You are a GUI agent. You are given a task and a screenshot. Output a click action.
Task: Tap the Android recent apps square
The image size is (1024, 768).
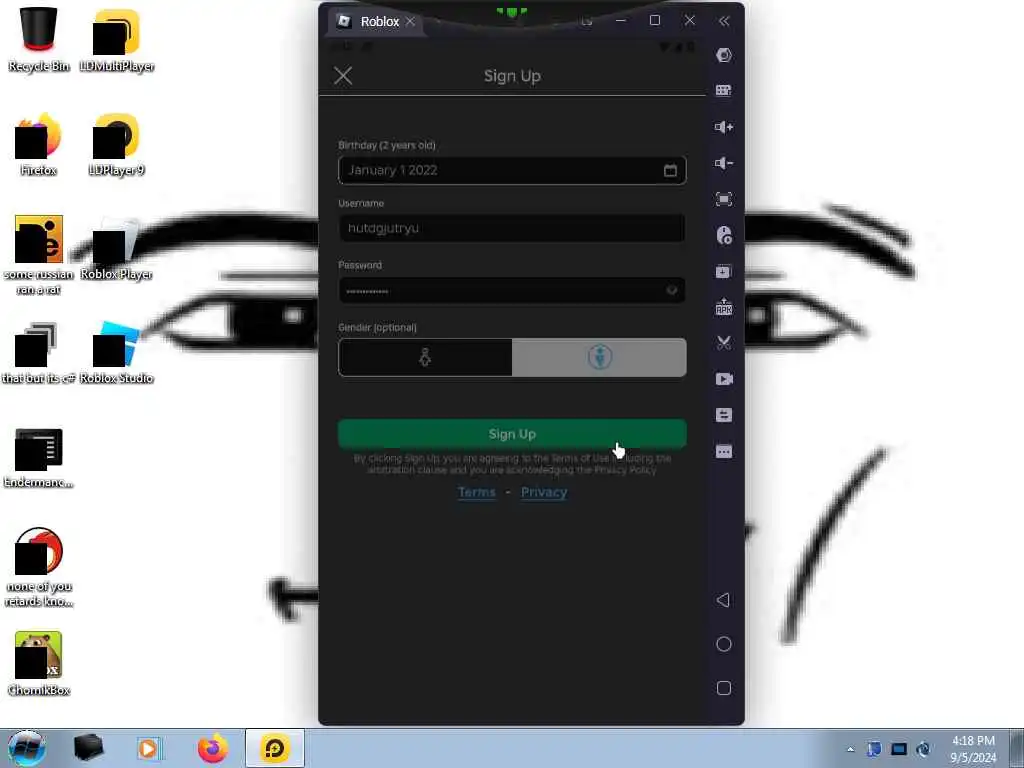click(724, 688)
